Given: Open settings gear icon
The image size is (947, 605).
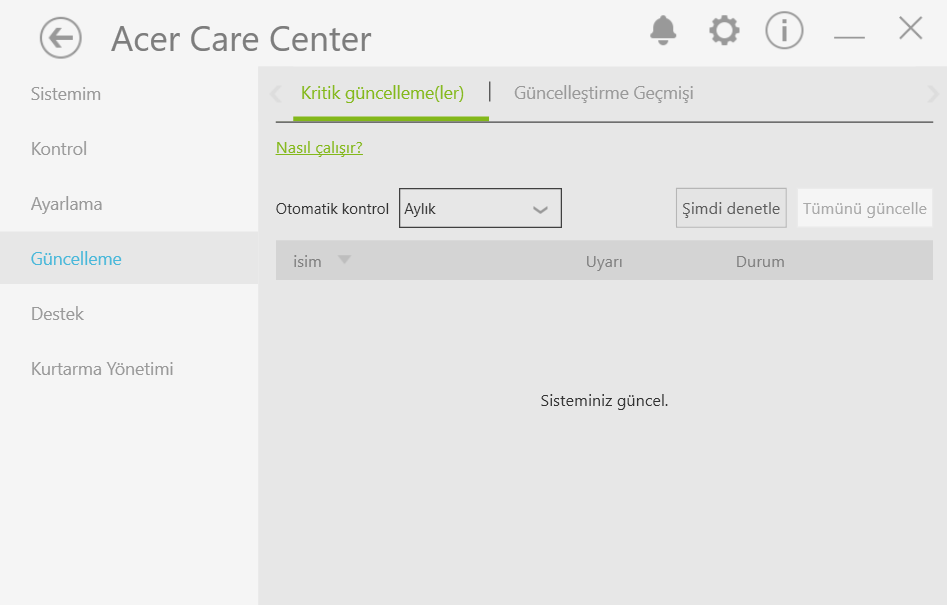Looking at the screenshot, I should coord(724,30).
